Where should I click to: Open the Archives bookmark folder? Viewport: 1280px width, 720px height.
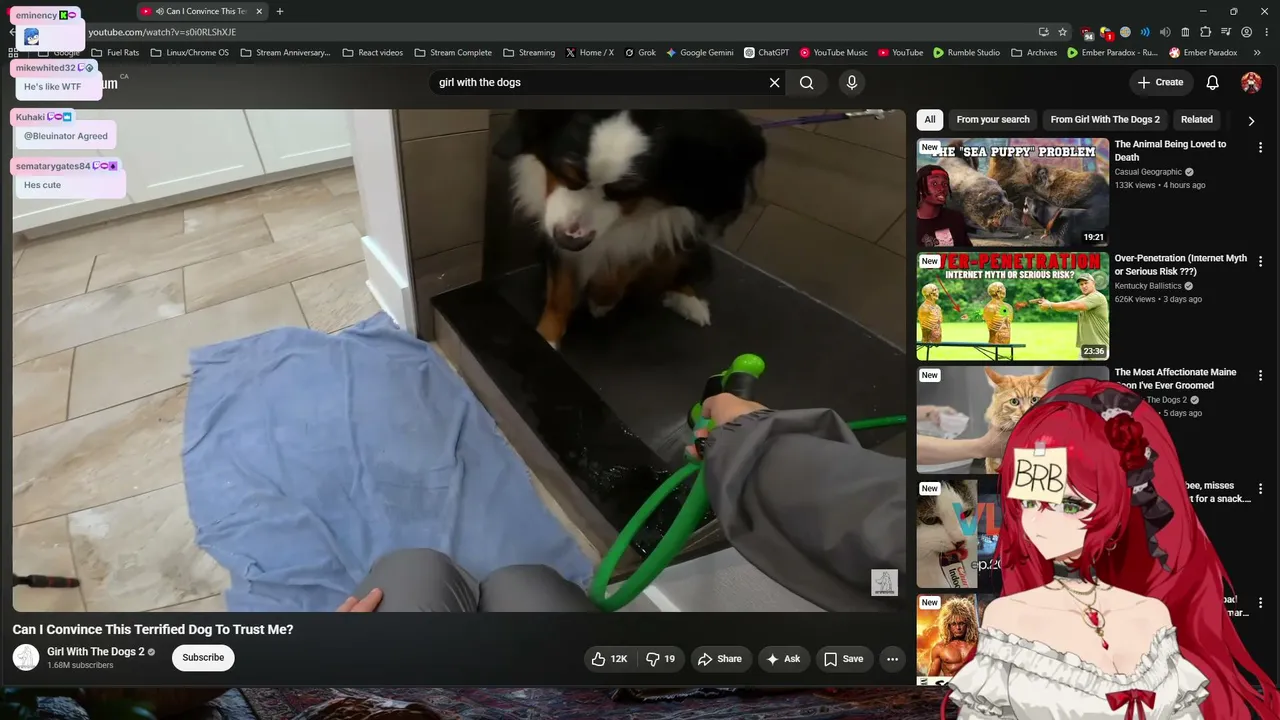click(1034, 53)
